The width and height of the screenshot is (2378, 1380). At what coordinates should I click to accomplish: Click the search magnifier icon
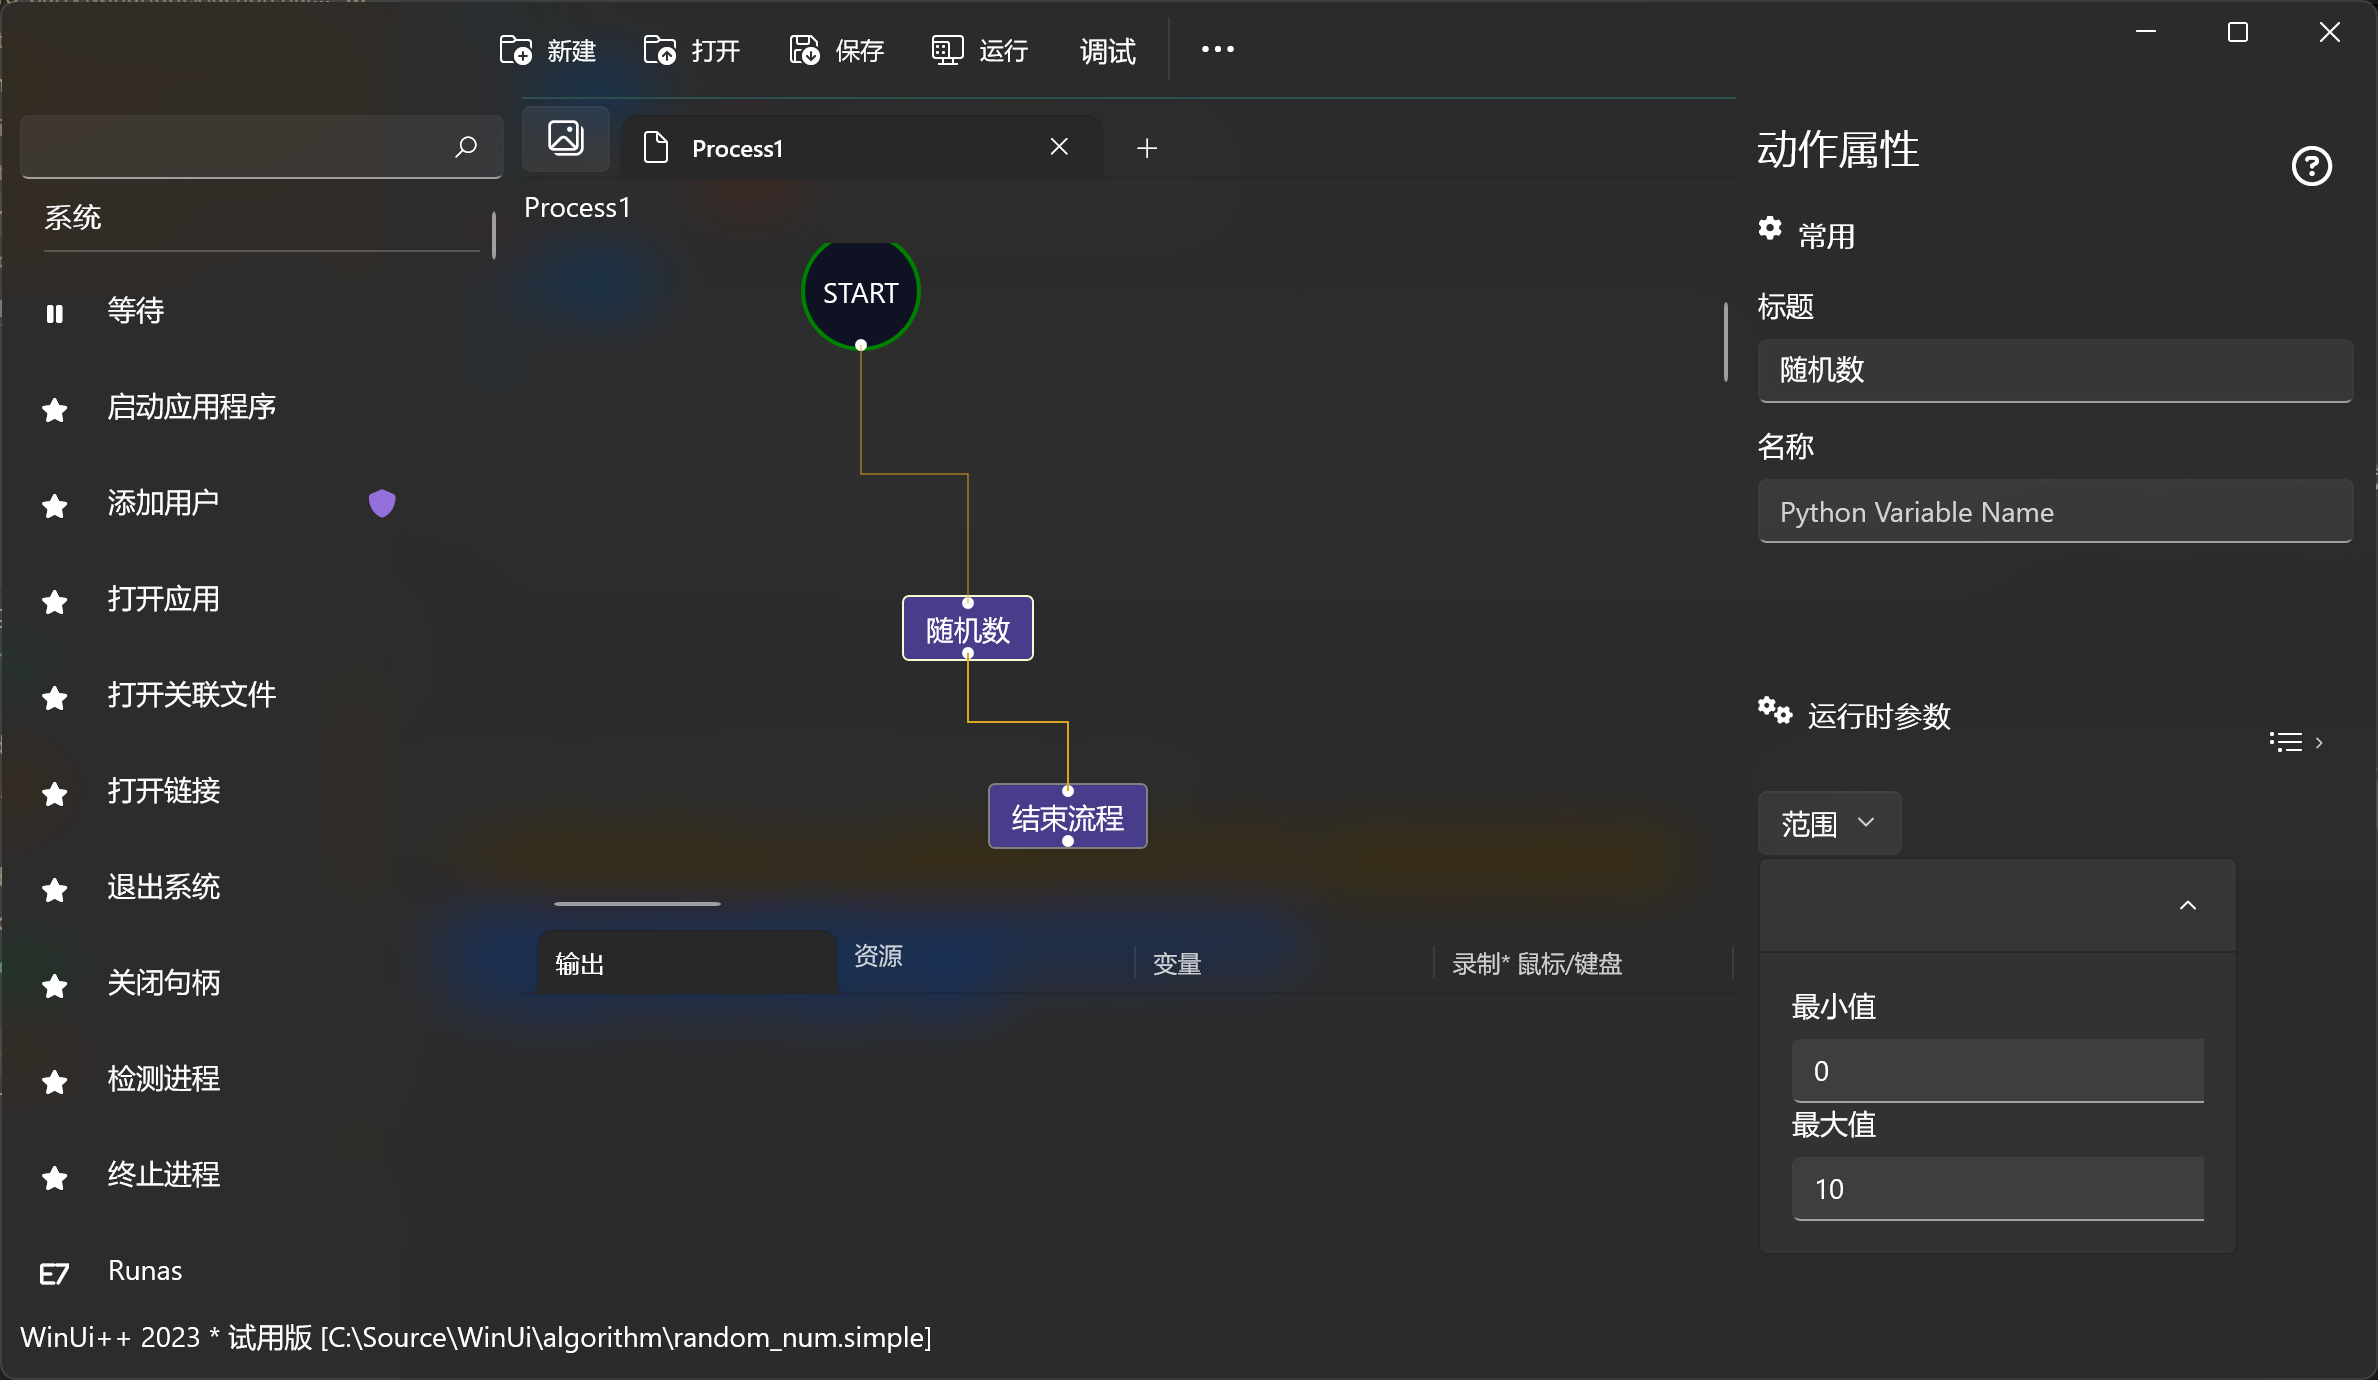click(x=466, y=147)
